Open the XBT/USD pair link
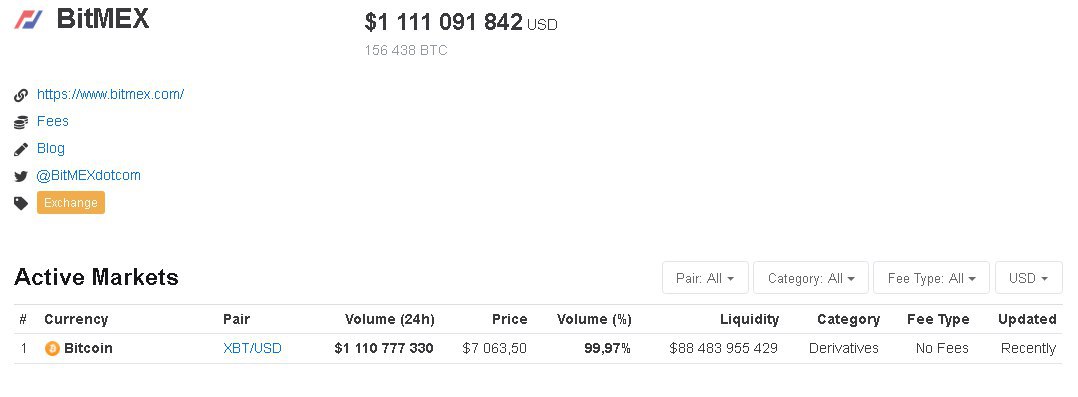1078x397 pixels. [252, 348]
